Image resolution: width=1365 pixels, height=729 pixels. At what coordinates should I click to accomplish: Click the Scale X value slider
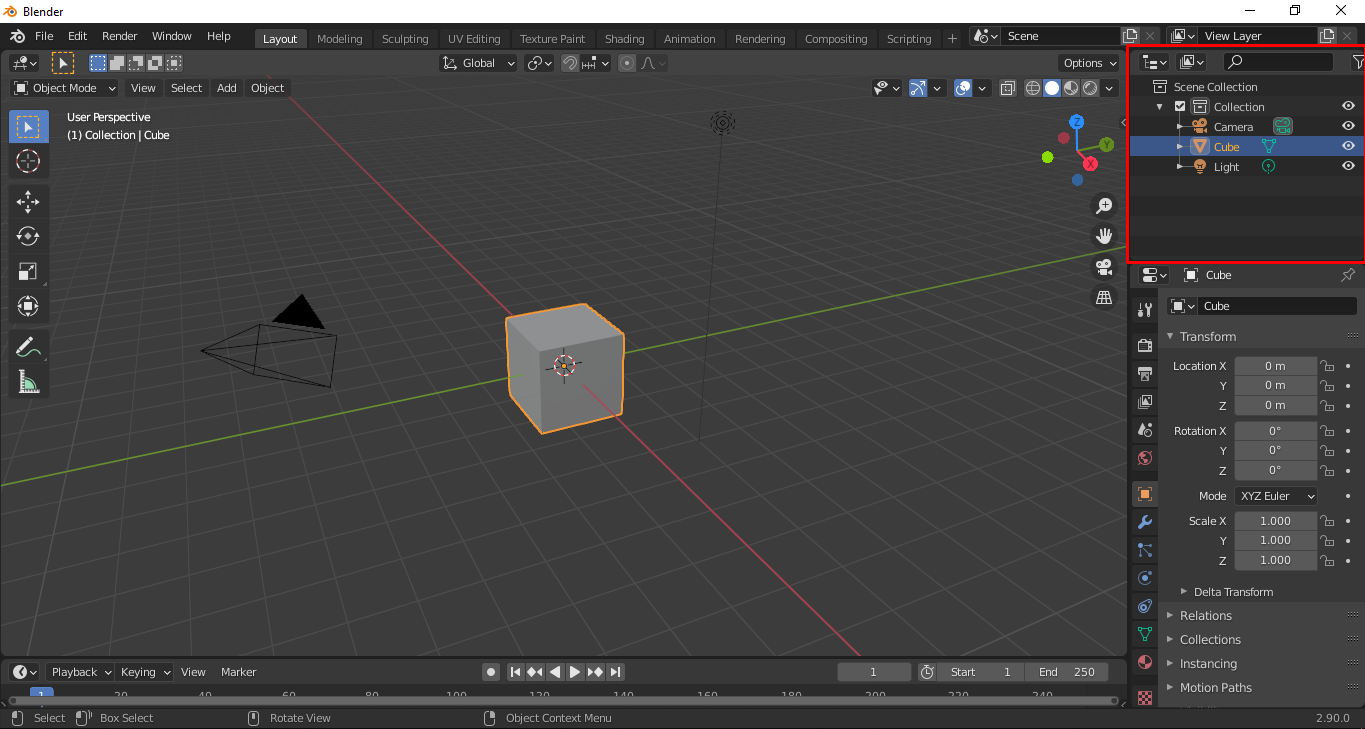pos(1275,520)
